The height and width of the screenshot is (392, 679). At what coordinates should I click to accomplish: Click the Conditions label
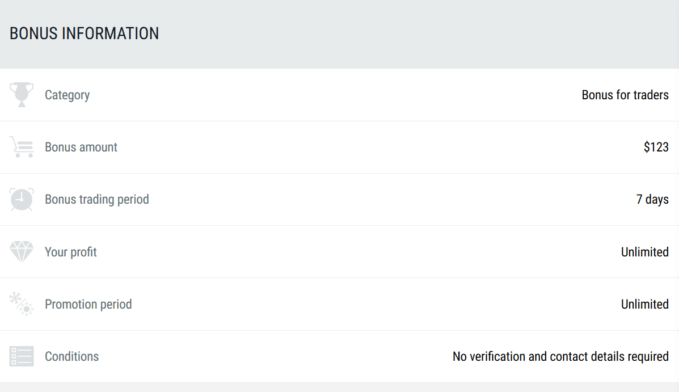71,356
